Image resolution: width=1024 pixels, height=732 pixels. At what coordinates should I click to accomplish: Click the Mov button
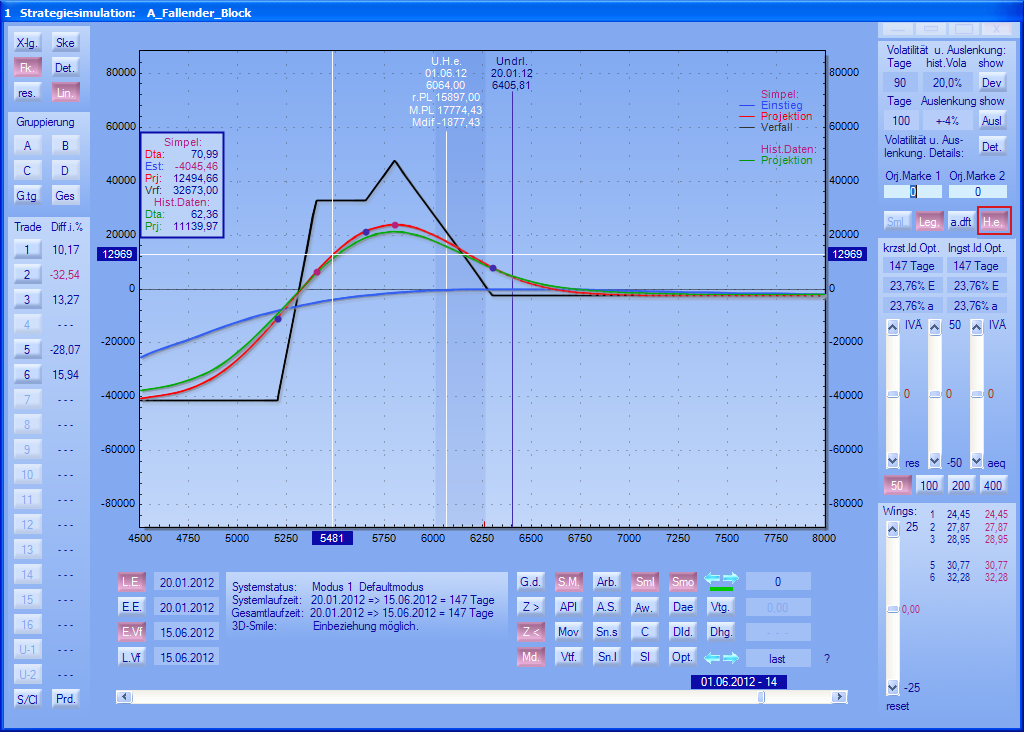568,632
